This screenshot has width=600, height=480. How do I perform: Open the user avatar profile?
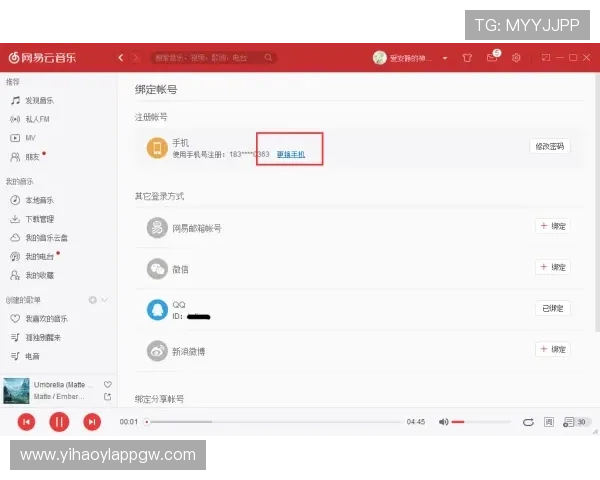click(380, 58)
